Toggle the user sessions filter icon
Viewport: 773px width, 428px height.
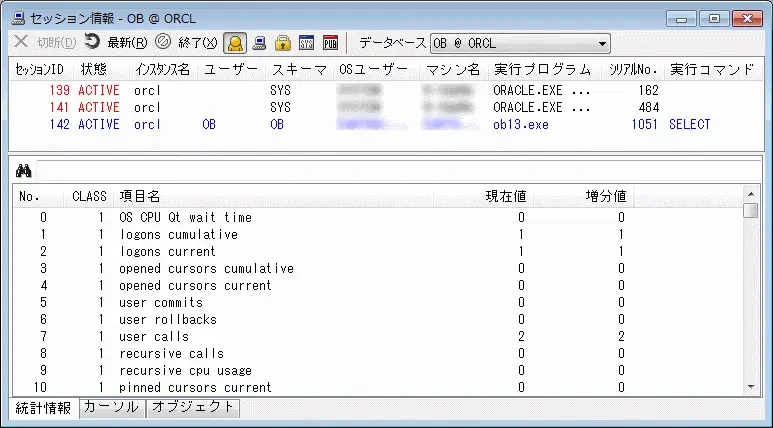[x=235, y=43]
